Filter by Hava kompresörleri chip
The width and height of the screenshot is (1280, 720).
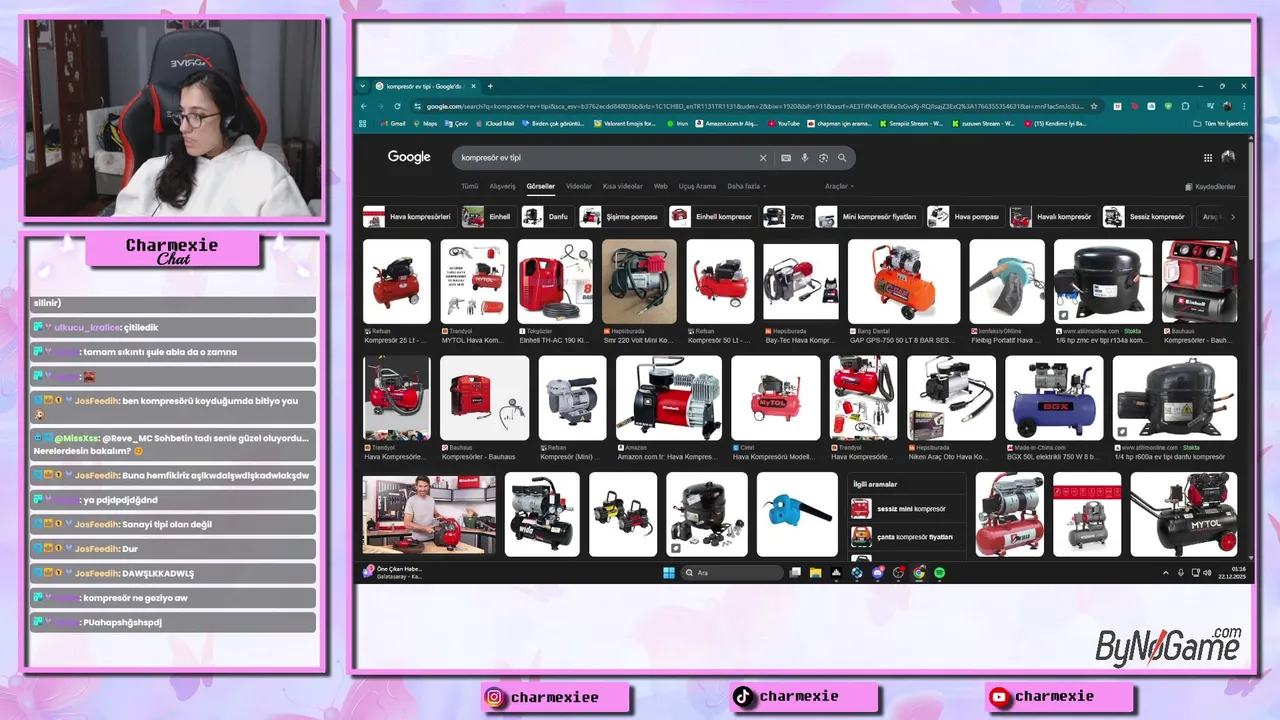[408, 217]
